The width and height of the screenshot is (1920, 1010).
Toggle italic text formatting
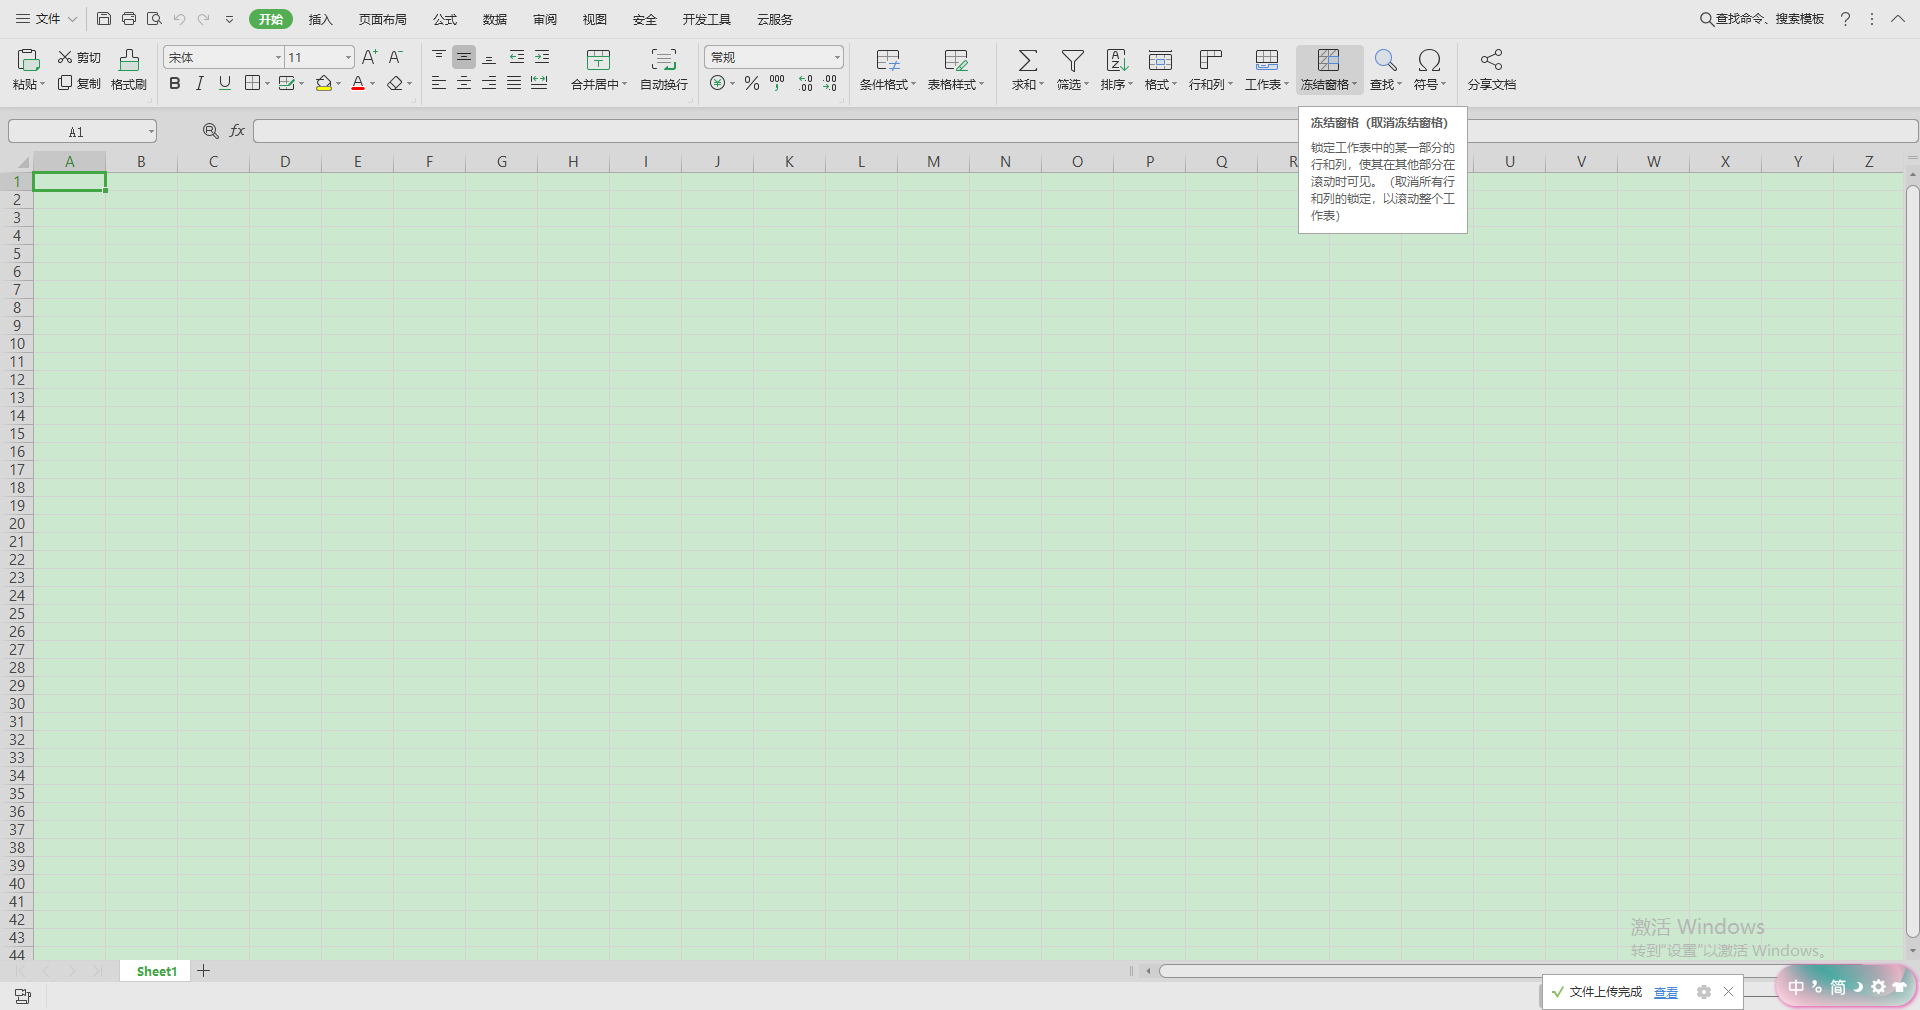coord(200,83)
